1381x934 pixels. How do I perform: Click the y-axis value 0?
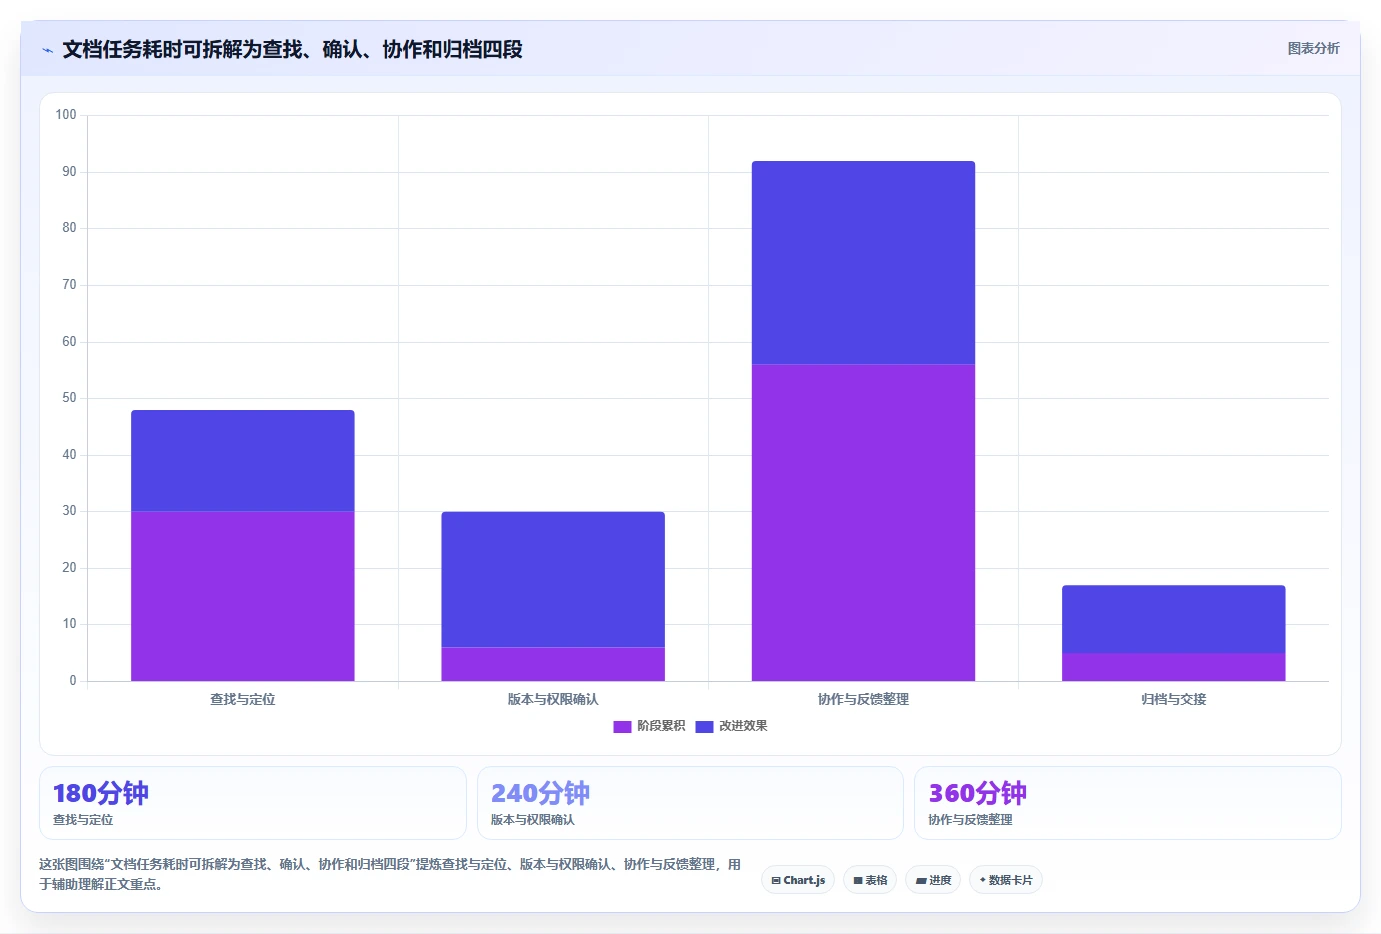(x=73, y=681)
